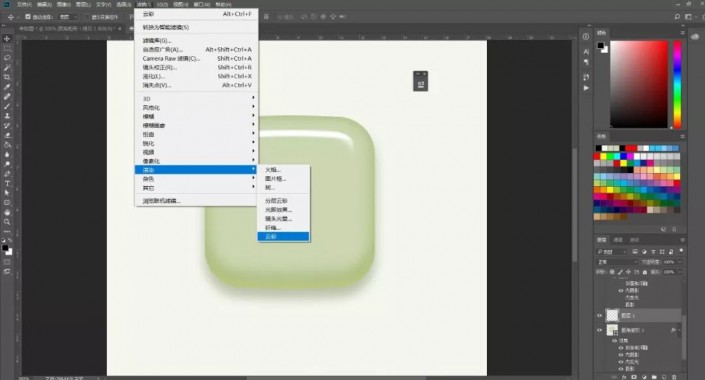
Task: Open the Blur submenu in Filter menu
Action: click(x=196, y=116)
